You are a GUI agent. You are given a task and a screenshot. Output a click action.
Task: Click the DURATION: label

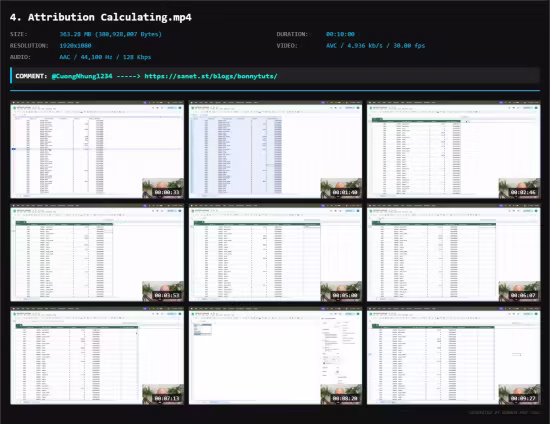pos(292,34)
